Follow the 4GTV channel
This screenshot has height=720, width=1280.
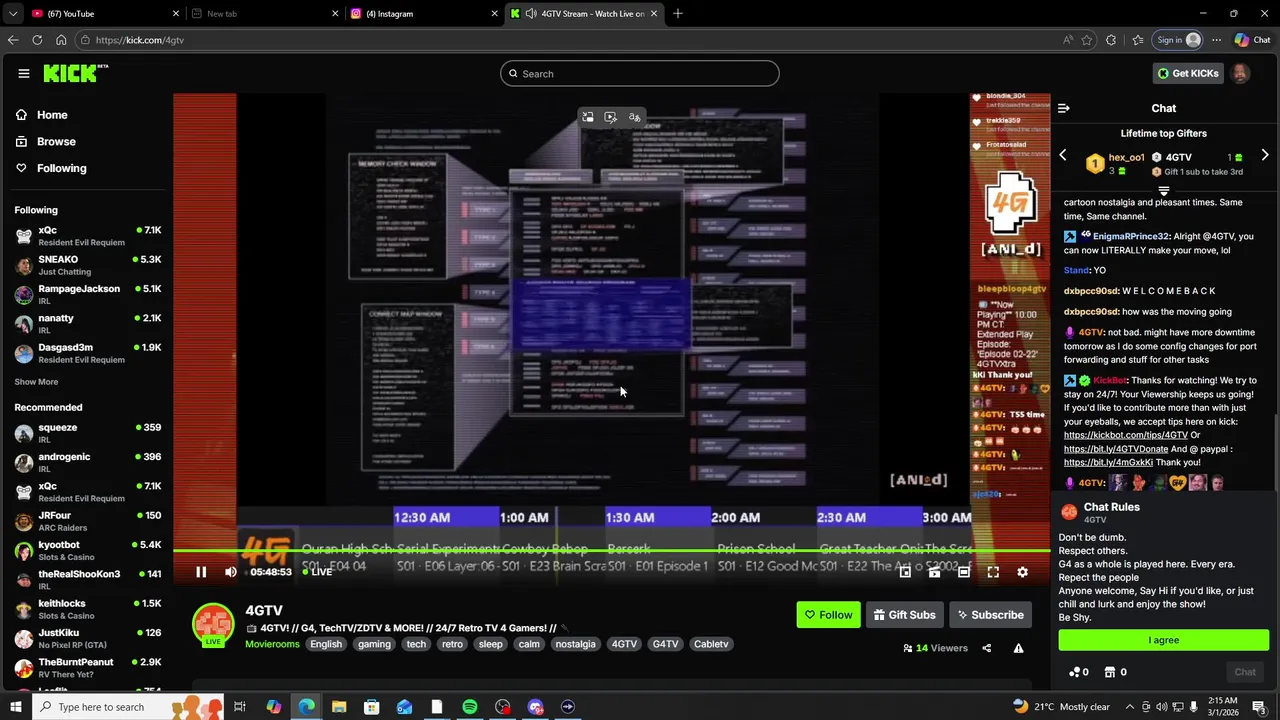click(x=828, y=615)
